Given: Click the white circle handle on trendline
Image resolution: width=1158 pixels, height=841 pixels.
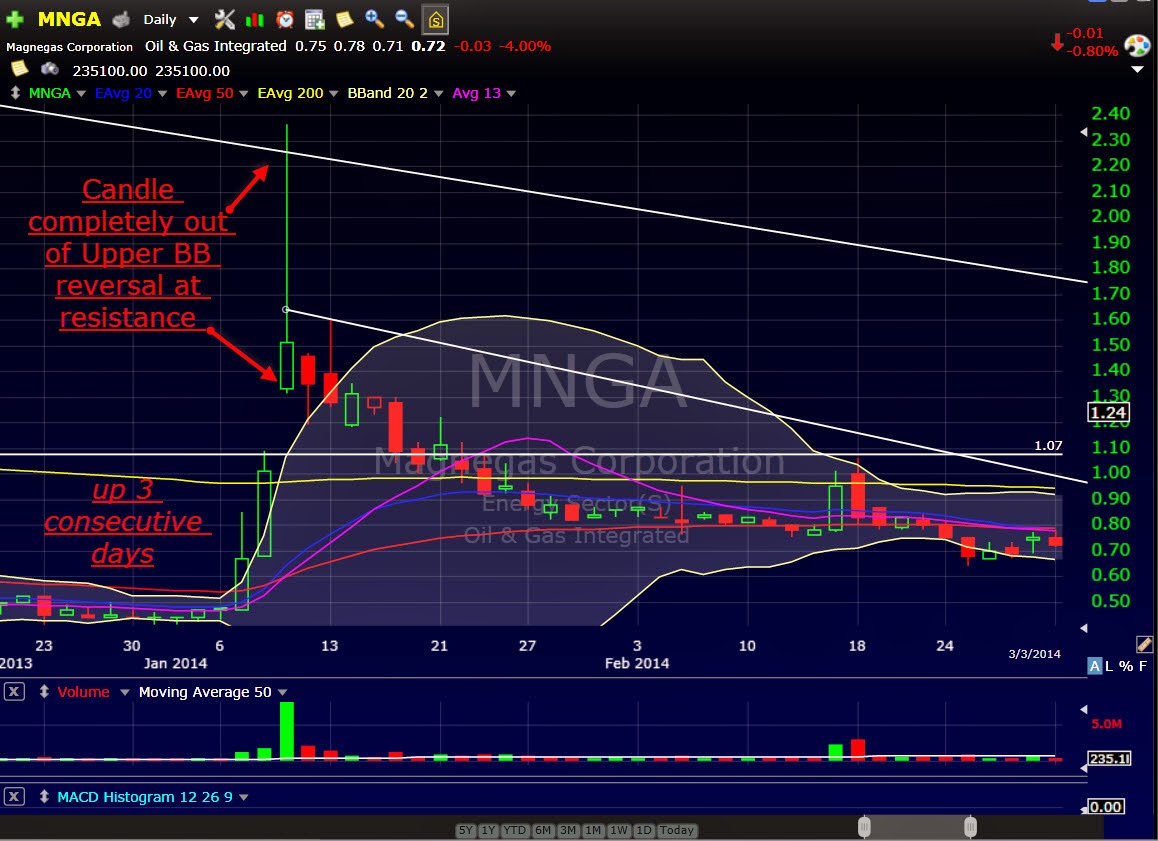Looking at the screenshot, I should [286, 309].
